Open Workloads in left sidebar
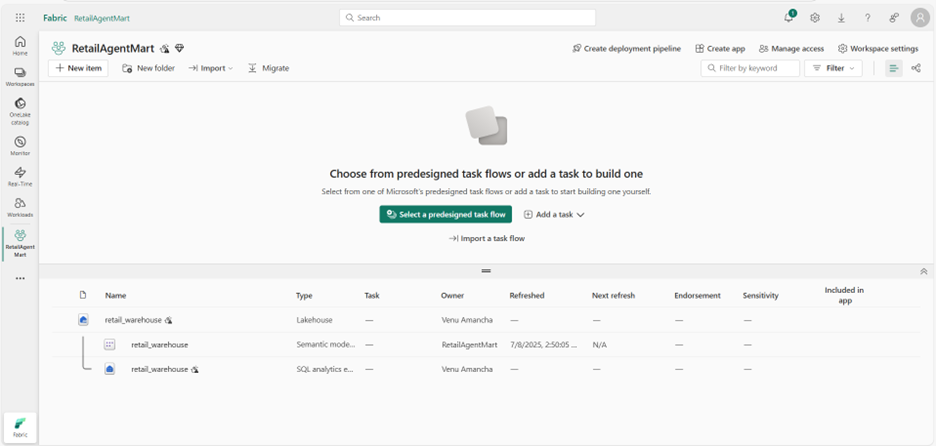Image resolution: width=936 pixels, height=446 pixels. click(20, 207)
